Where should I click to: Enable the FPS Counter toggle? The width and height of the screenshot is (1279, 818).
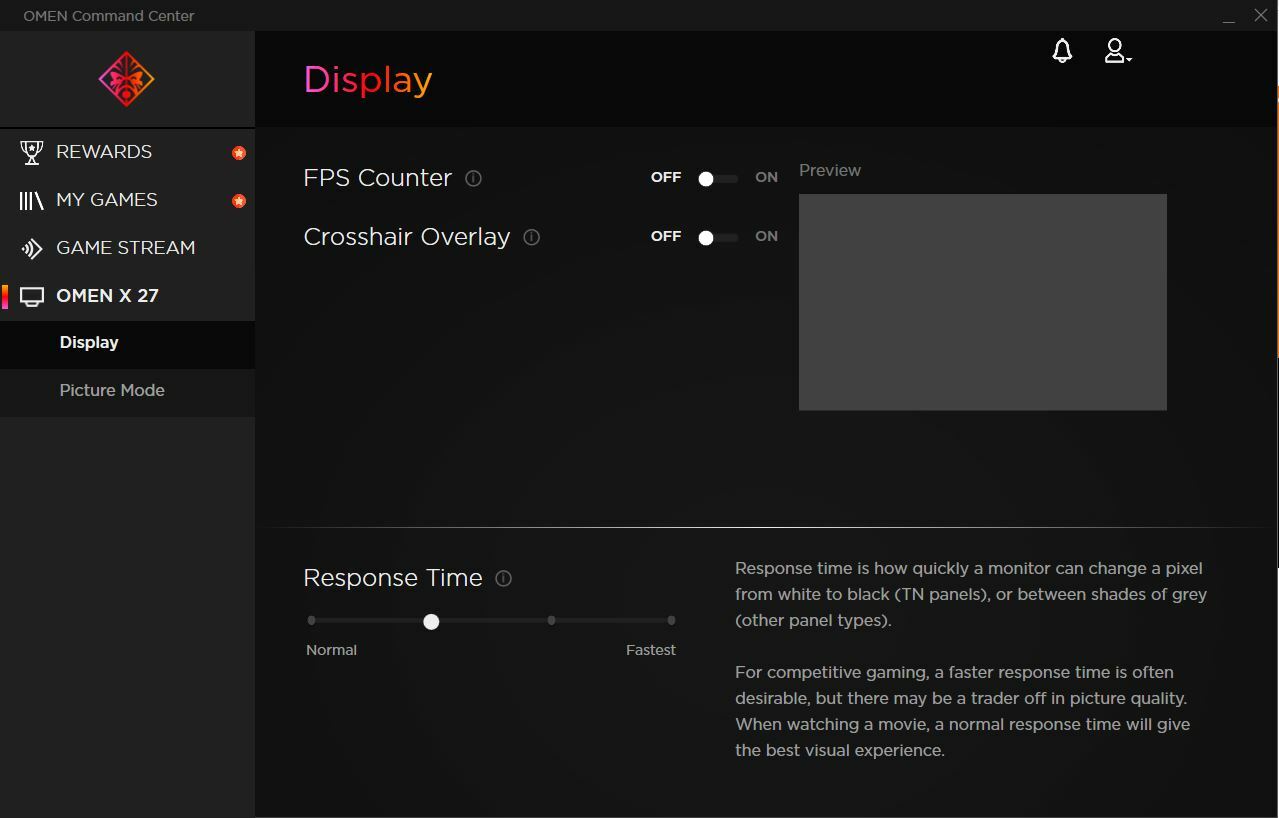click(717, 178)
